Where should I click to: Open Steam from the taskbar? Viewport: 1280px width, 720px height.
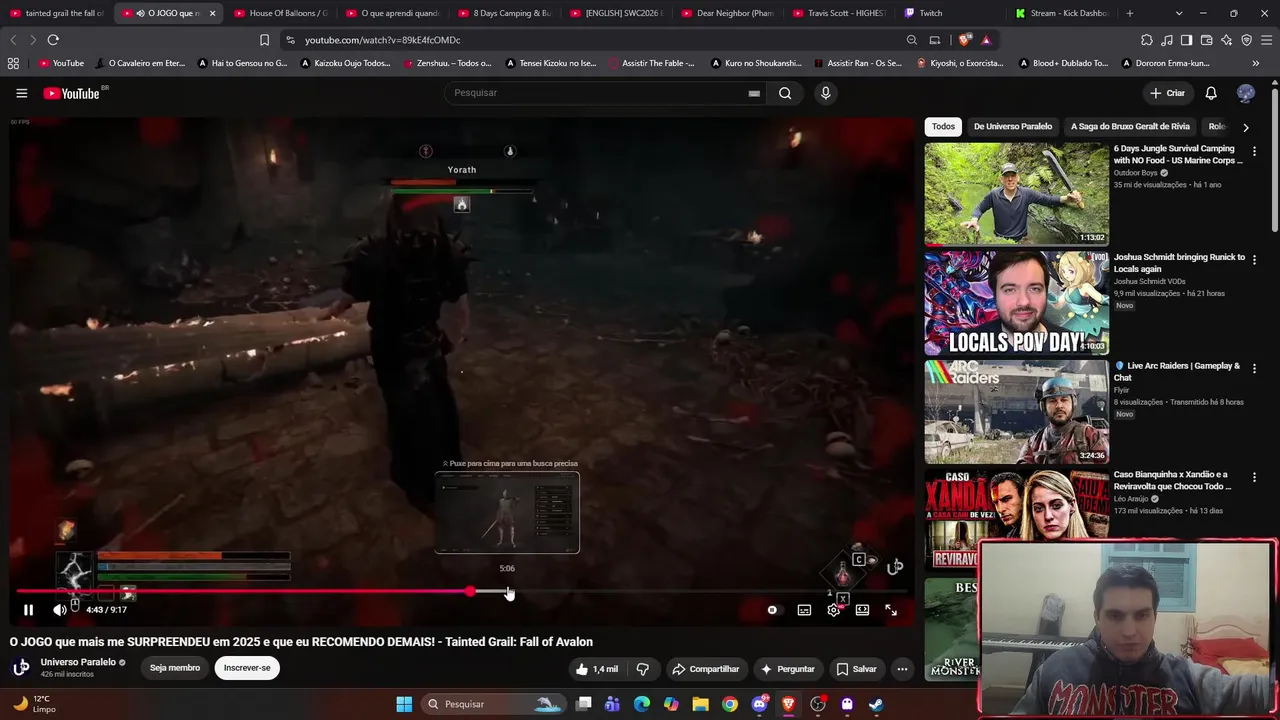point(876,704)
